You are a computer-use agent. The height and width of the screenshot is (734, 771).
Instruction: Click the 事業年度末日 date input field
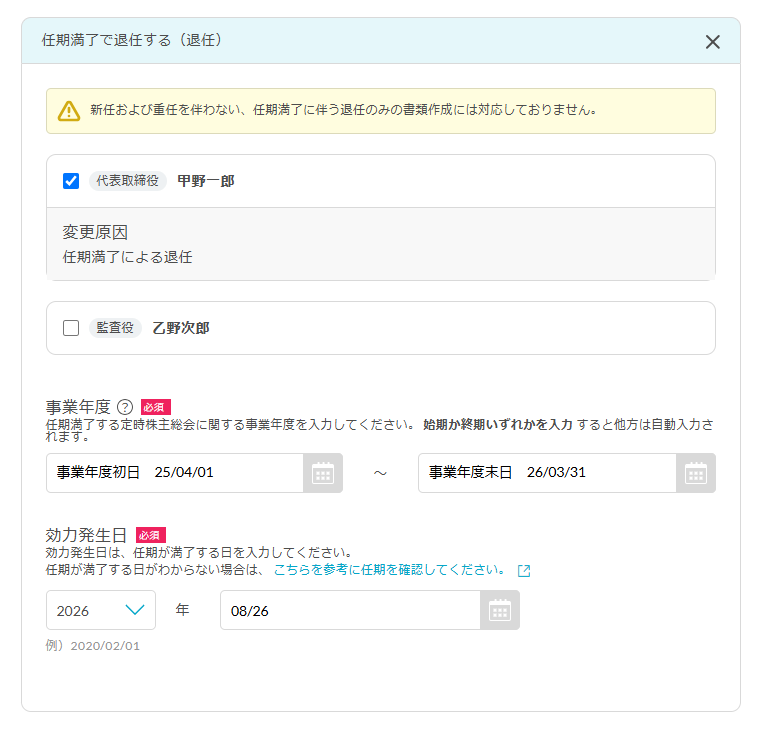[x=547, y=473]
